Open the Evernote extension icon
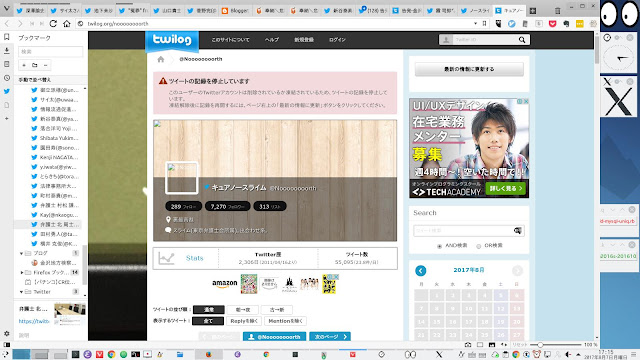 (566, 24)
